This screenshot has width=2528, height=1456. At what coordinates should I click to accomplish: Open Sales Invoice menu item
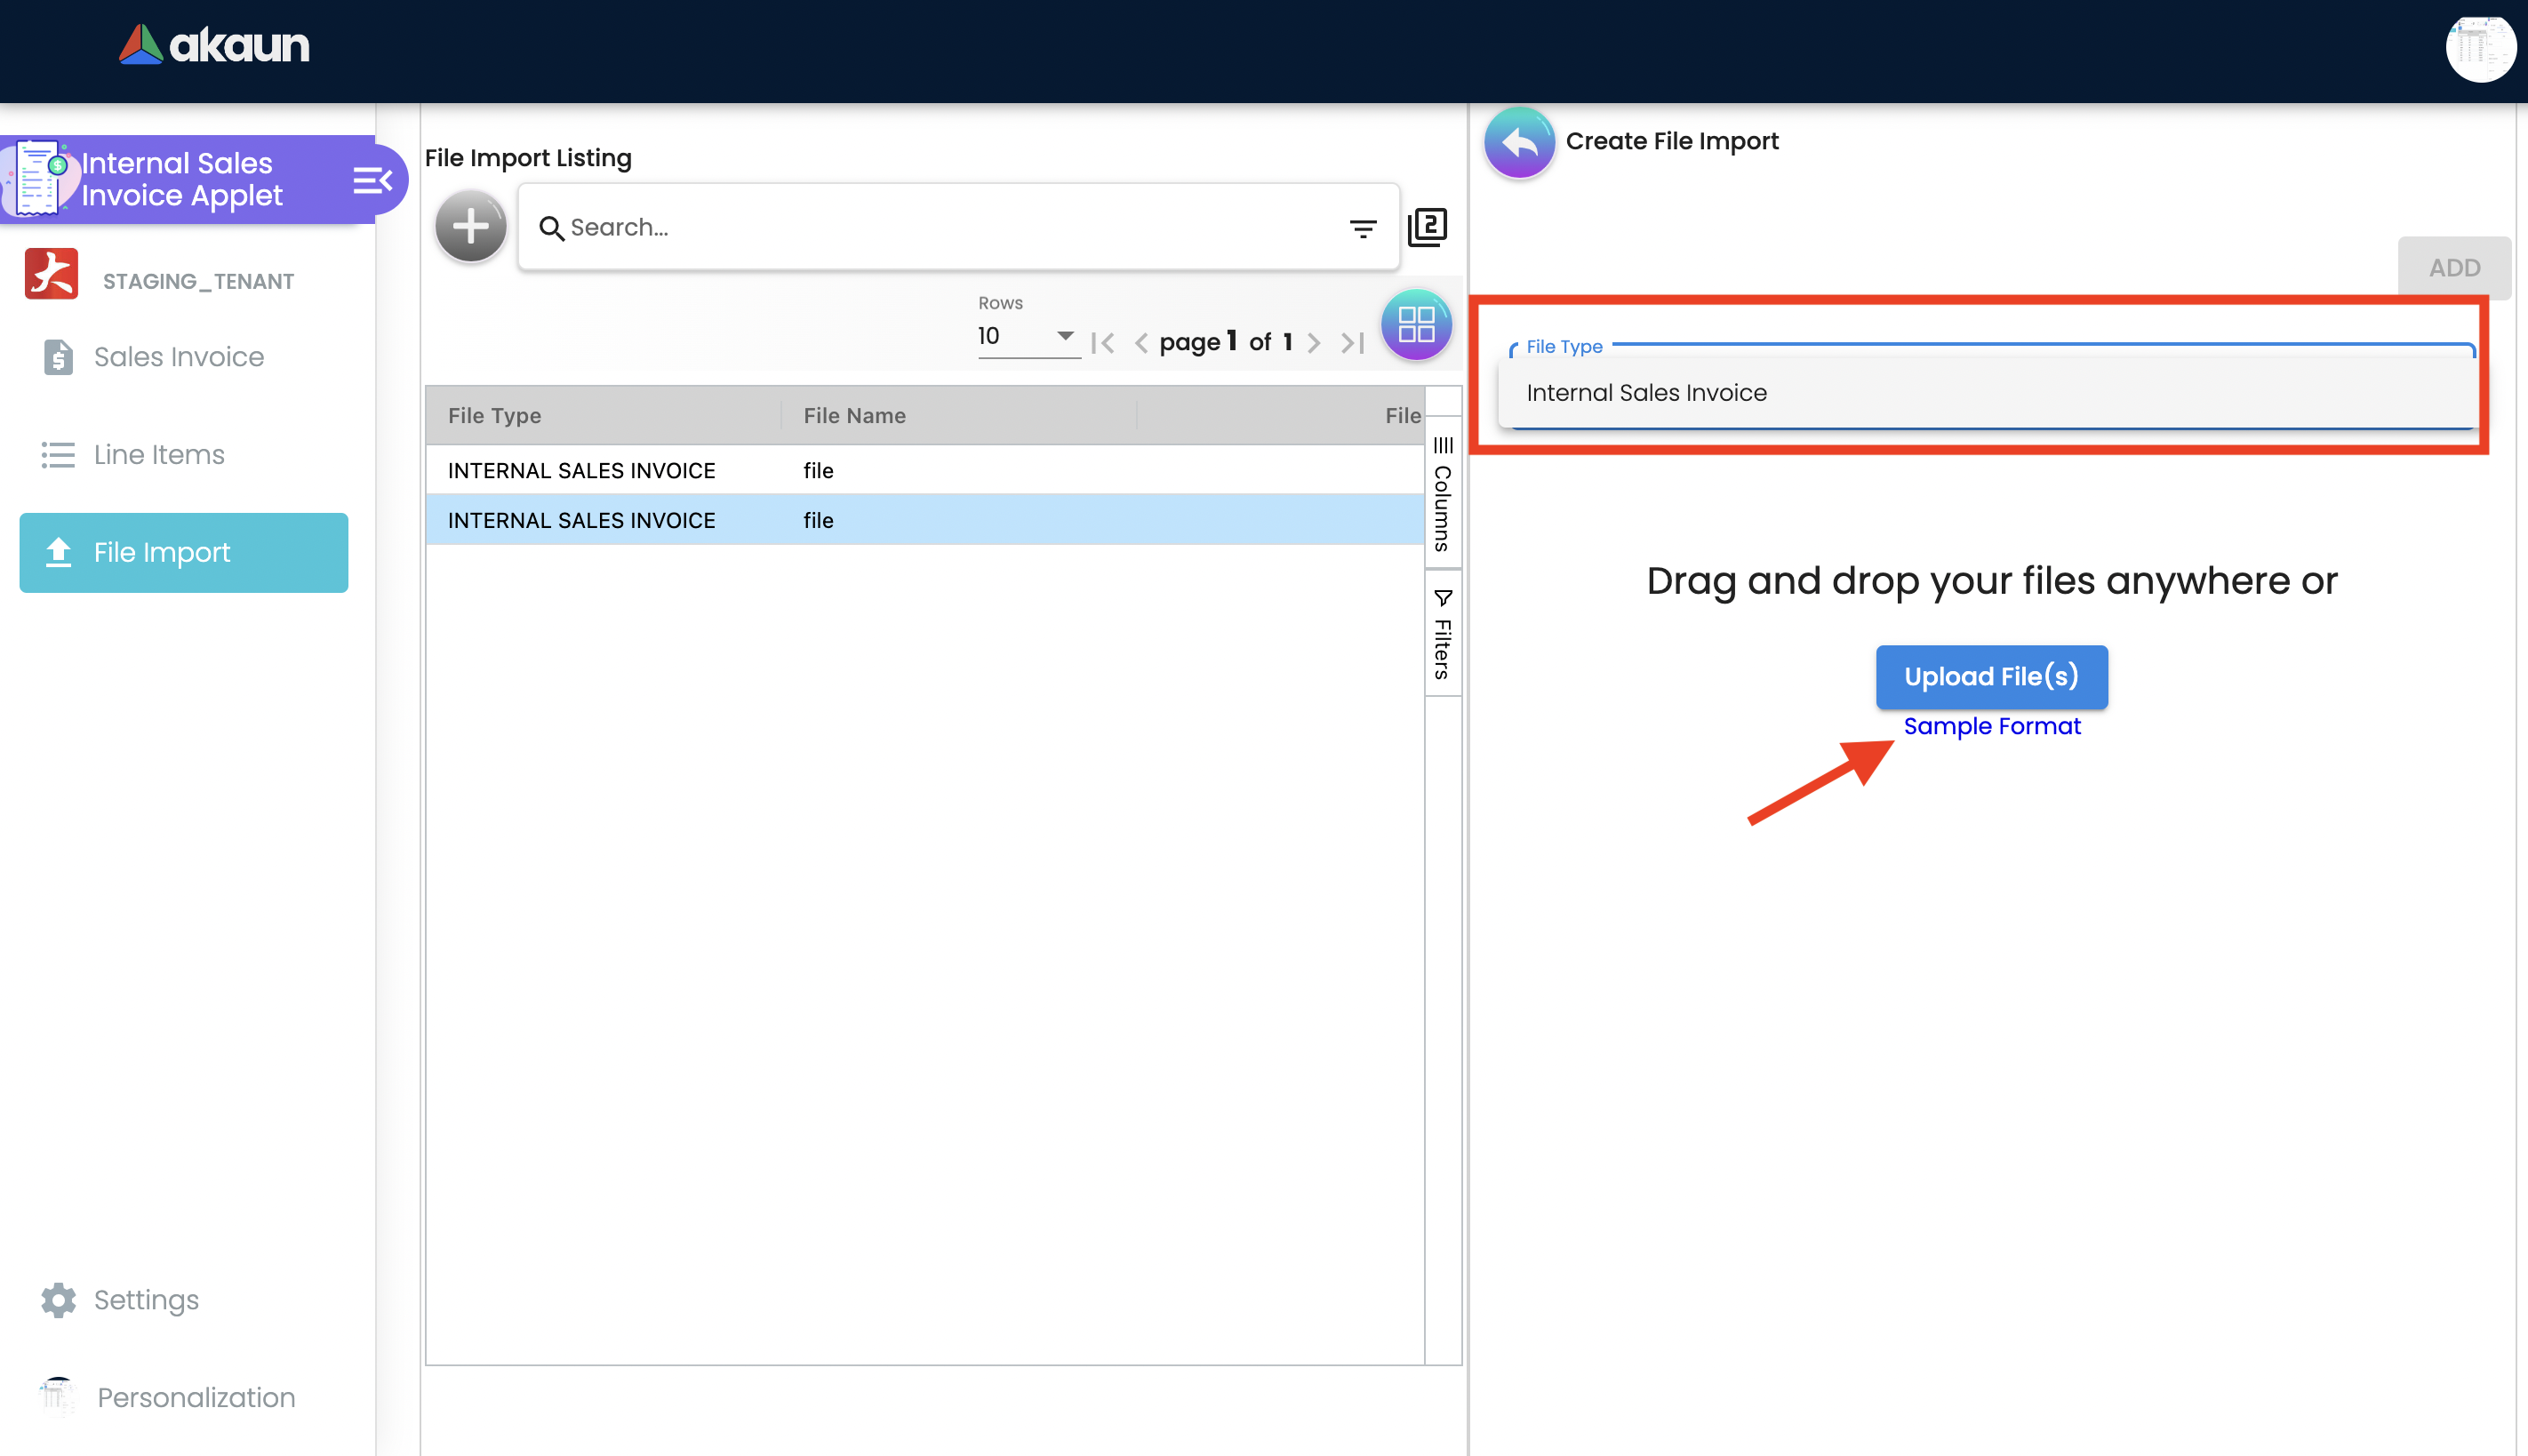pos(178,357)
